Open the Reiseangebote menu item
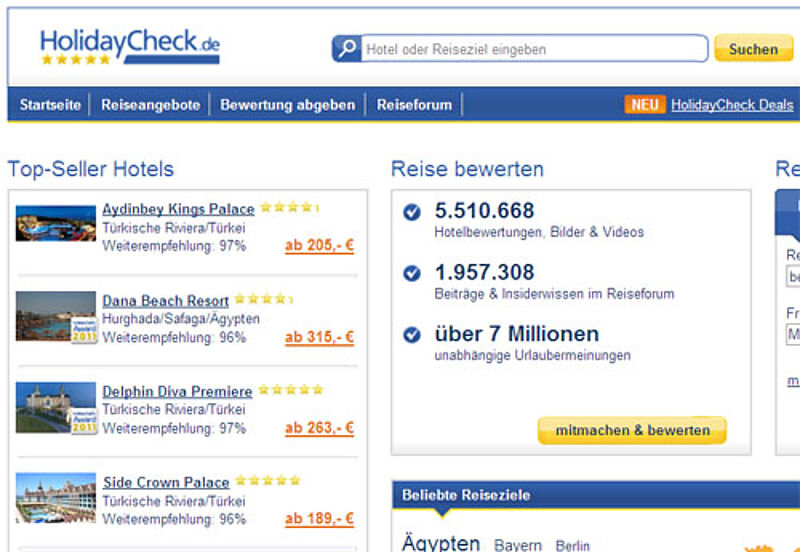Image resolution: width=800 pixels, height=552 pixels. [150, 105]
